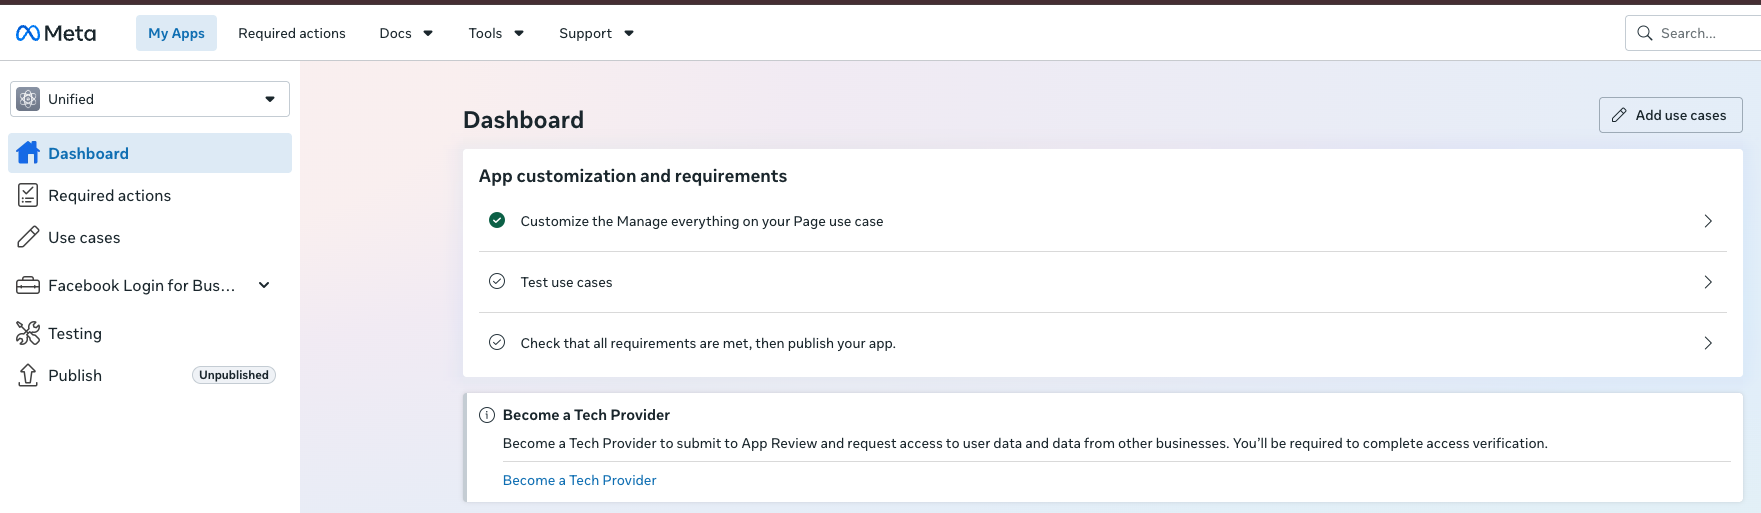This screenshot has height=513, width=1761.
Task: Click the Required actions checklist icon
Action: click(x=28, y=195)
